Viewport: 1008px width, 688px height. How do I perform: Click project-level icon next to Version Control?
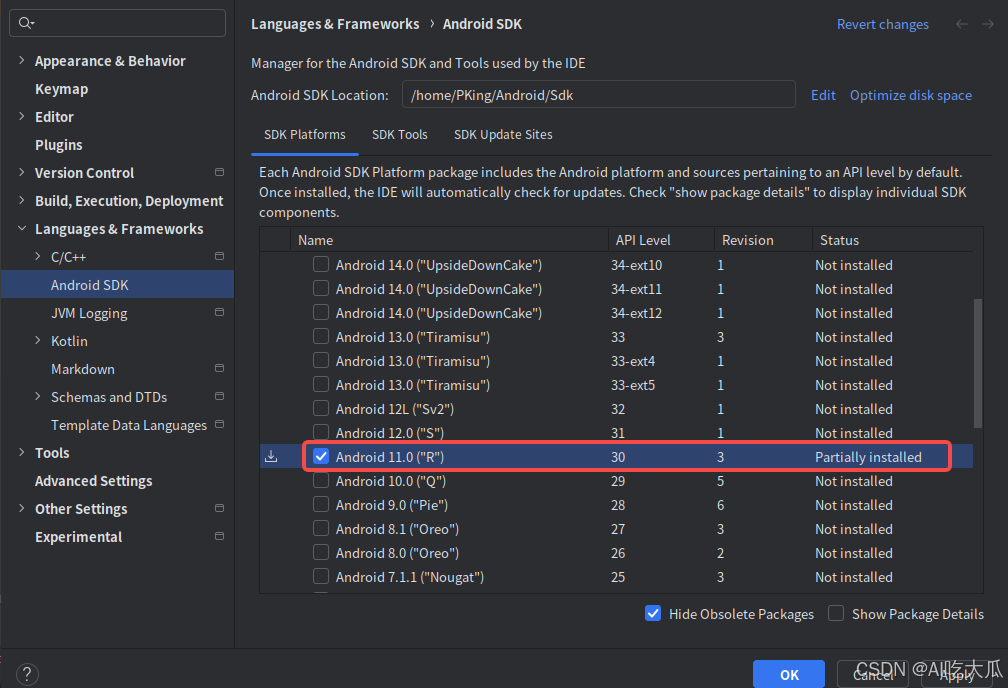219,172
